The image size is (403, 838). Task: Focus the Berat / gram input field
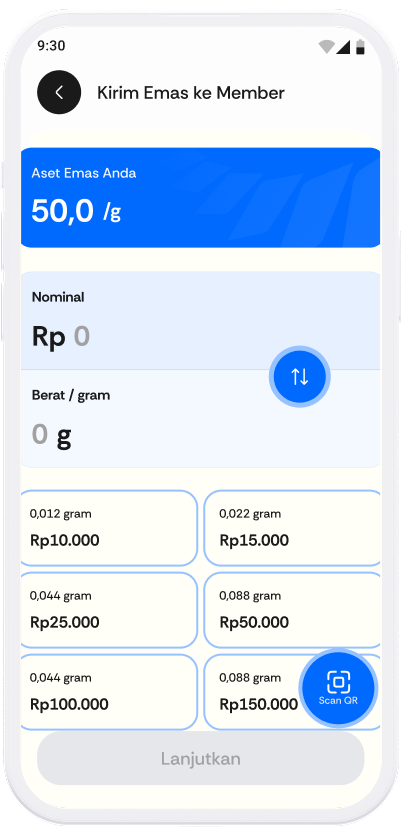tap(200, 418)
